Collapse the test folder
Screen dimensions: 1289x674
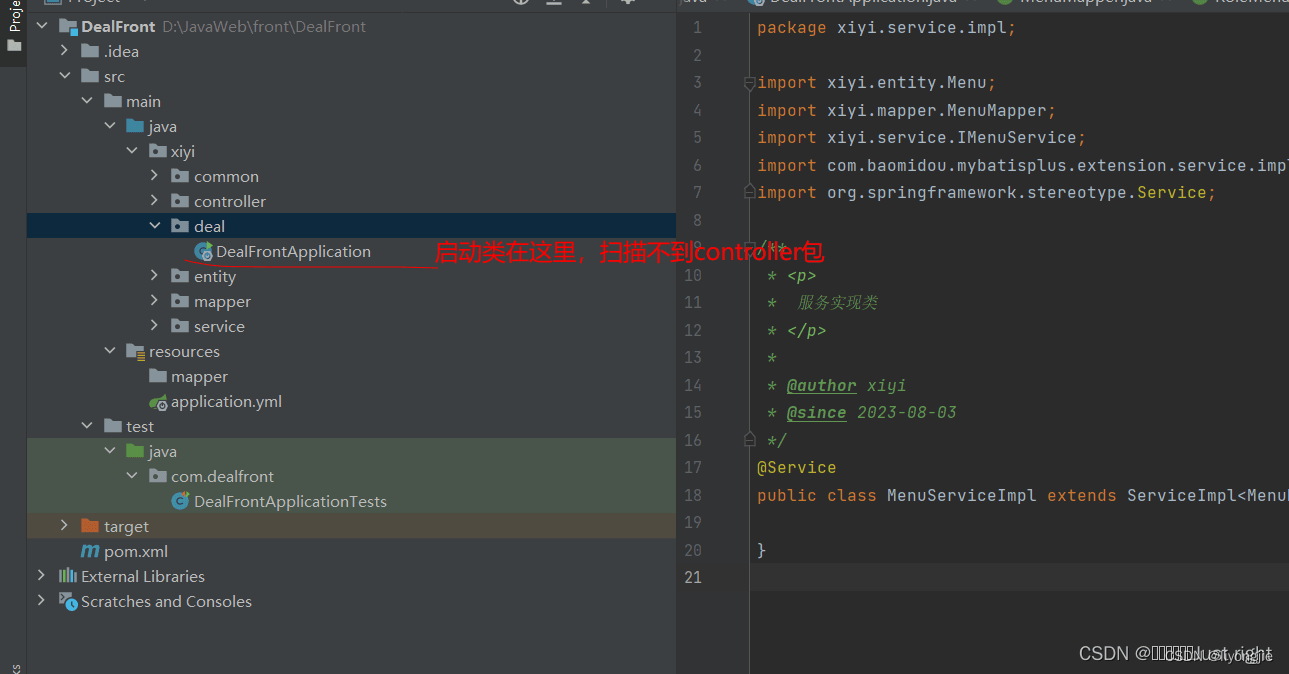tap(87, 426)
